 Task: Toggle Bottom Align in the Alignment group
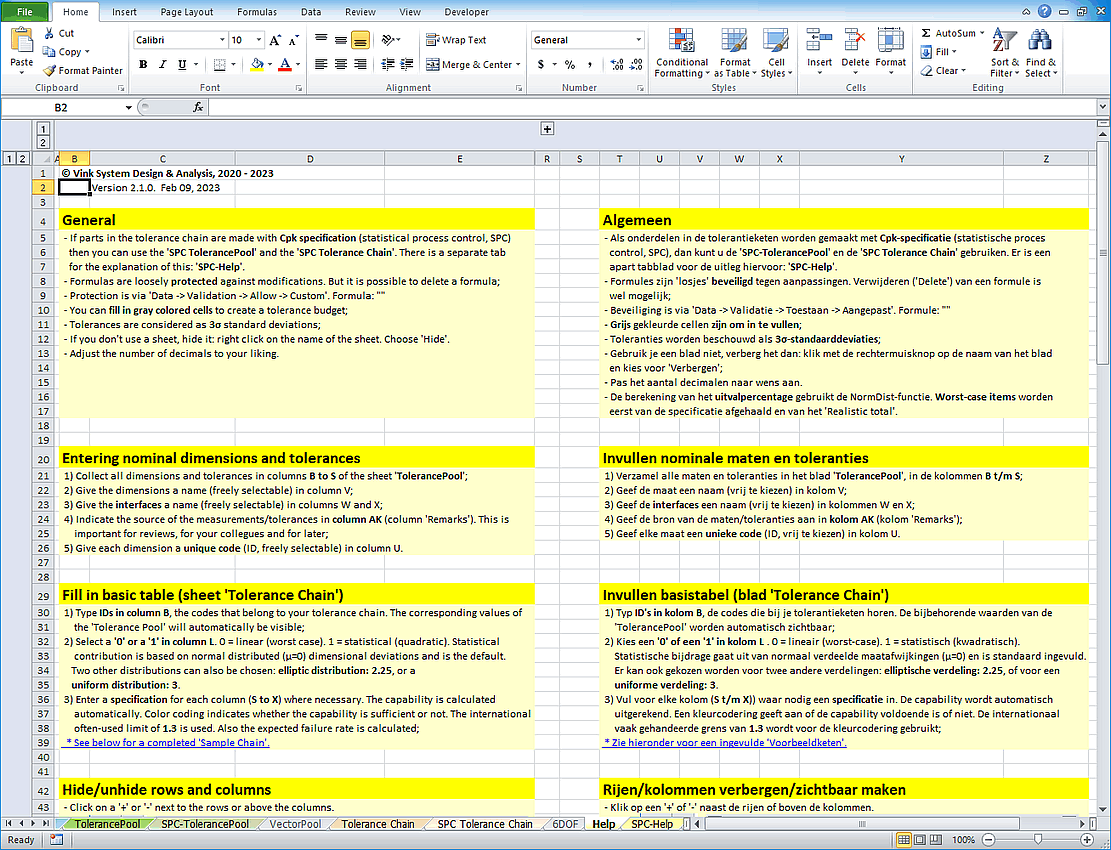[x=360, y=40]
